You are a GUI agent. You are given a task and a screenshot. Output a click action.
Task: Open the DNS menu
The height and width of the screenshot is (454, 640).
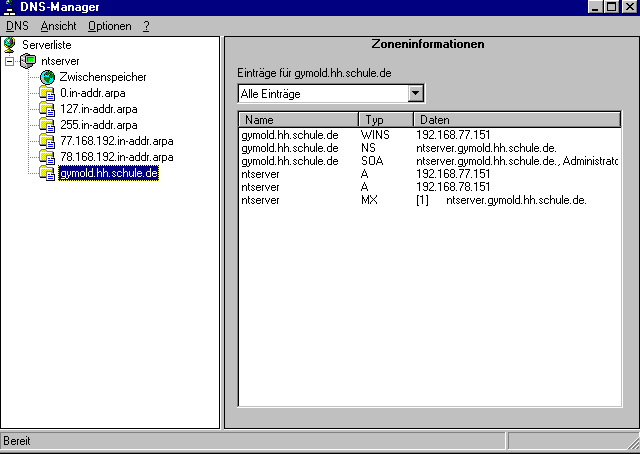[17, 26]
